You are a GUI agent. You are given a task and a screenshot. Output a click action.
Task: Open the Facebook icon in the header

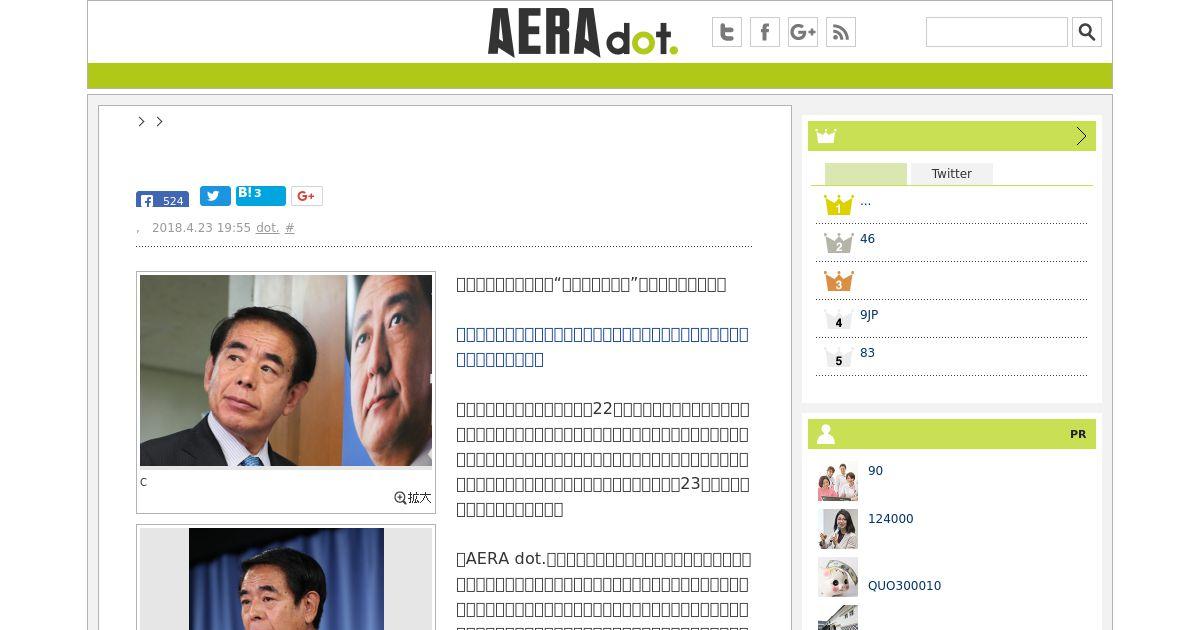tap(765, 32)
